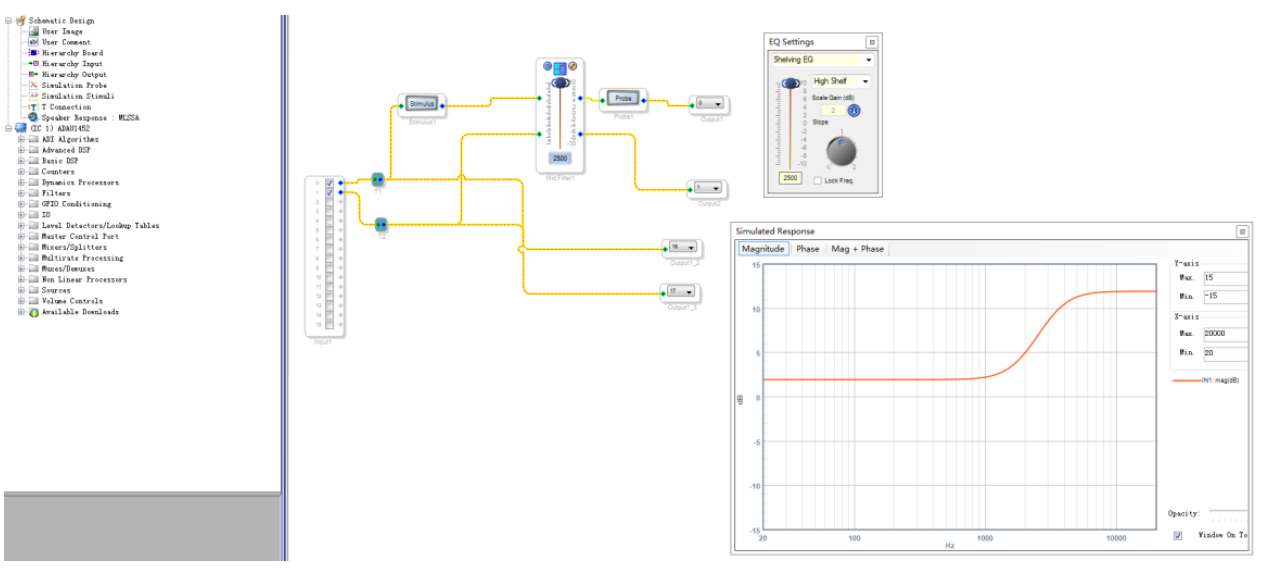
Task: Click the T Connection icon in tree
Action: (33, 107)
